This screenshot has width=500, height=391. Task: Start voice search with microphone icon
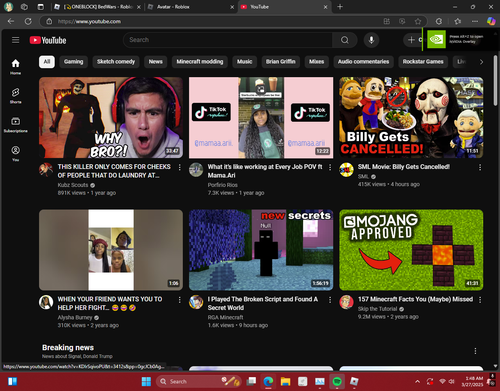371,40
